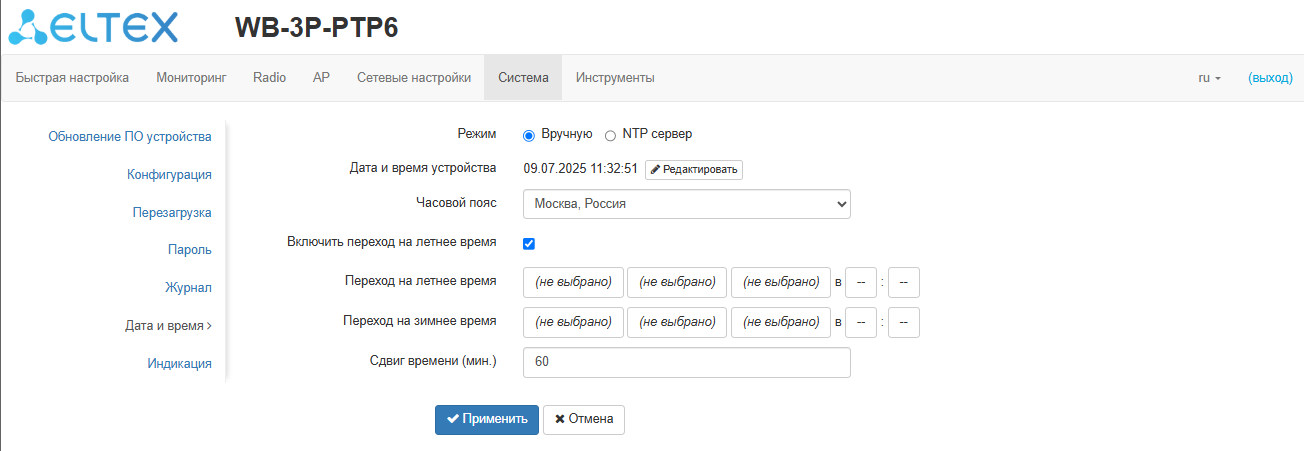
Task: Click the time shift (Сдвиг времени) field
Action: click(686, 362)
